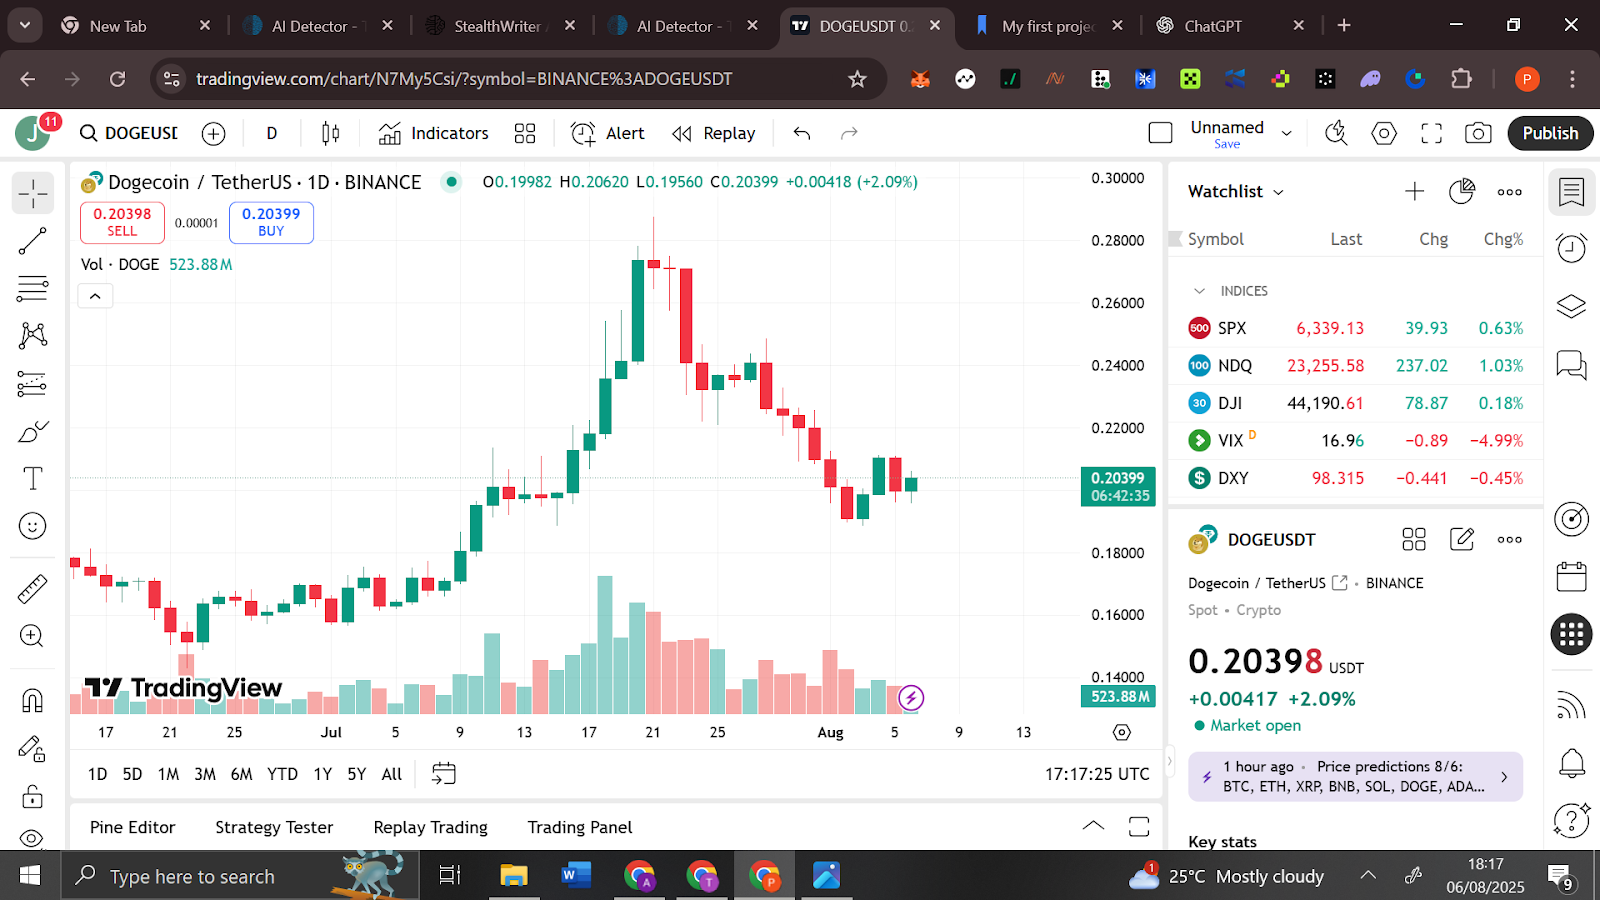Open price predictions news banner
The width and height of the screenshot is (1600, 900).
click(x=1355, y=777)
